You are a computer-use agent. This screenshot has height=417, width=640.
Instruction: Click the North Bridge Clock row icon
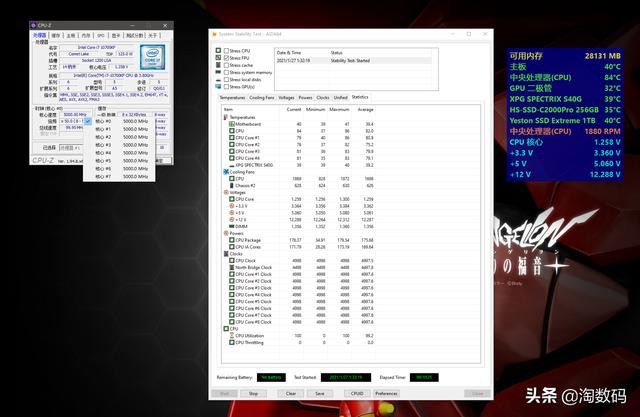(x=232, y=267)
